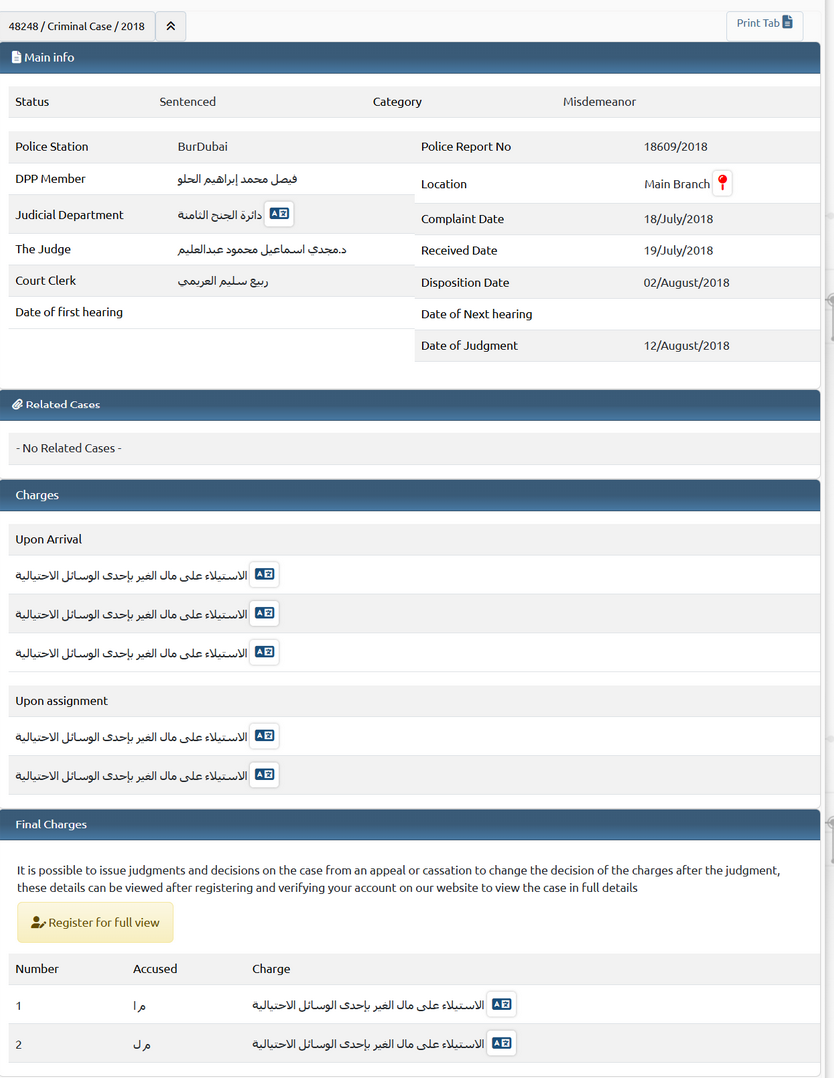Click the Main Branch location text
The height and width of the screenshot is (1078, 834).
[677, 184]
